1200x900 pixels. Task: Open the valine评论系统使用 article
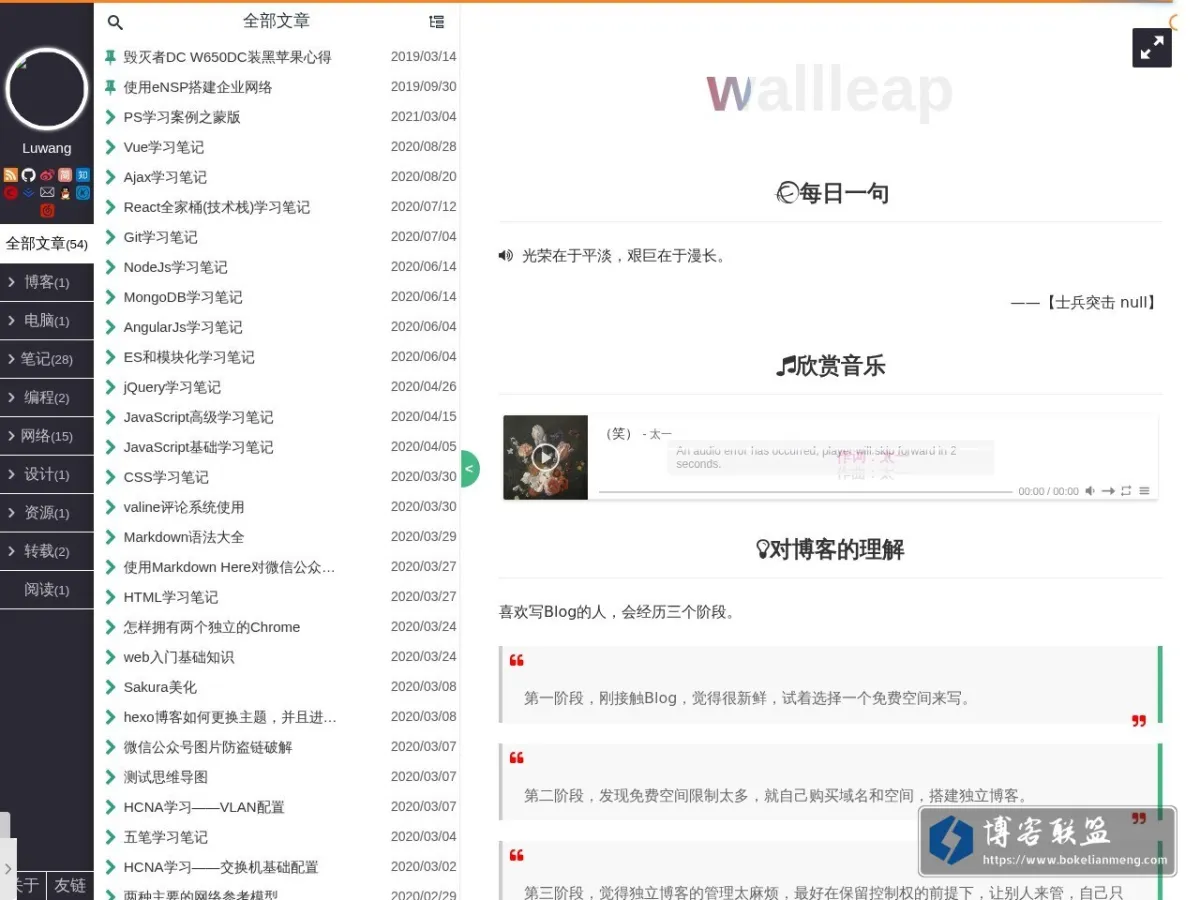pyautogui.click(x=184, y=507)
